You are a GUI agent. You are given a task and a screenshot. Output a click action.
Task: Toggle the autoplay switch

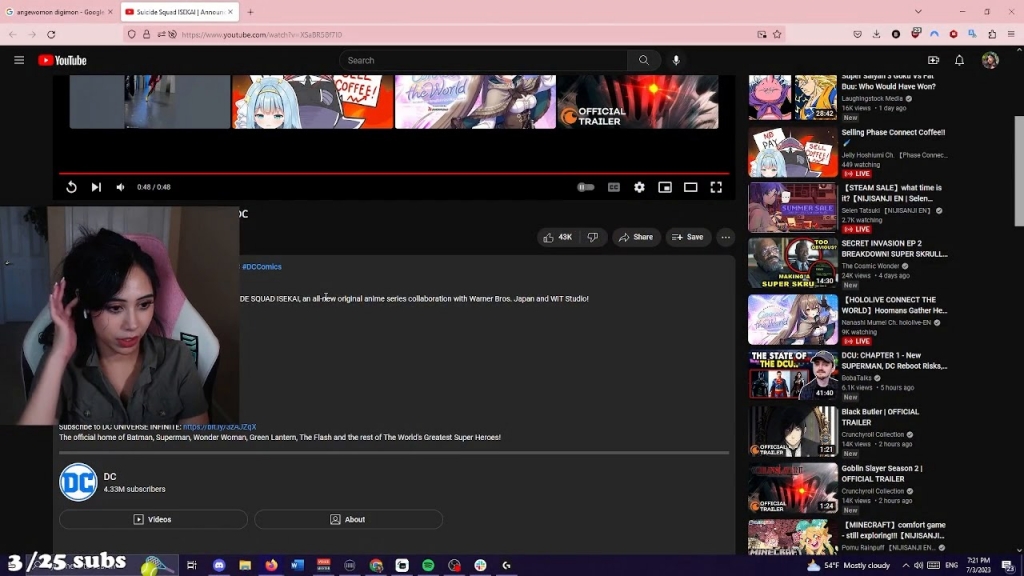[586, 187]
